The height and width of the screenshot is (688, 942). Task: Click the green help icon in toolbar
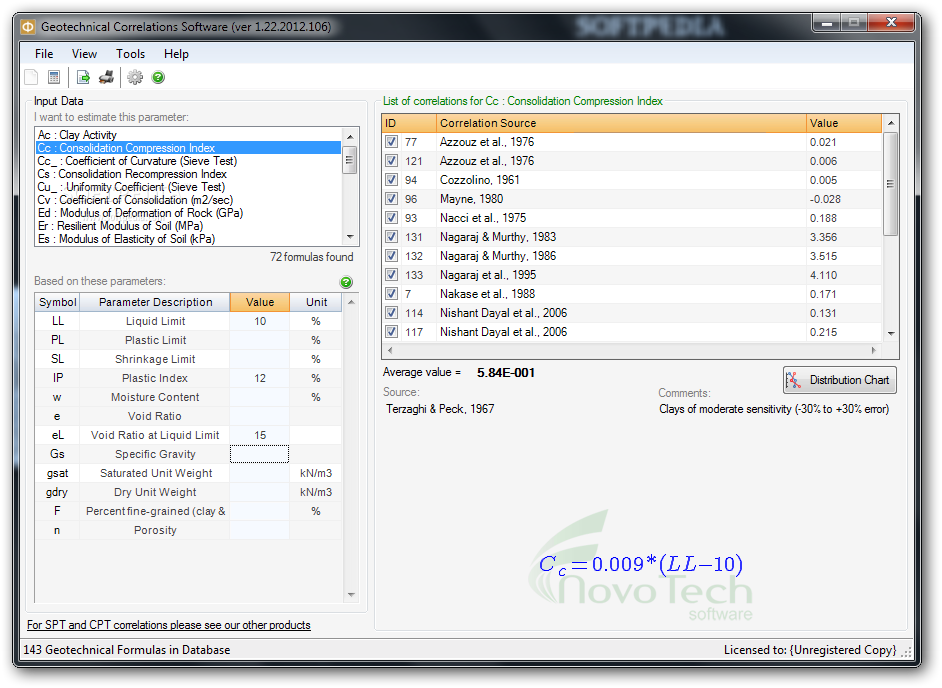[158, 78]
